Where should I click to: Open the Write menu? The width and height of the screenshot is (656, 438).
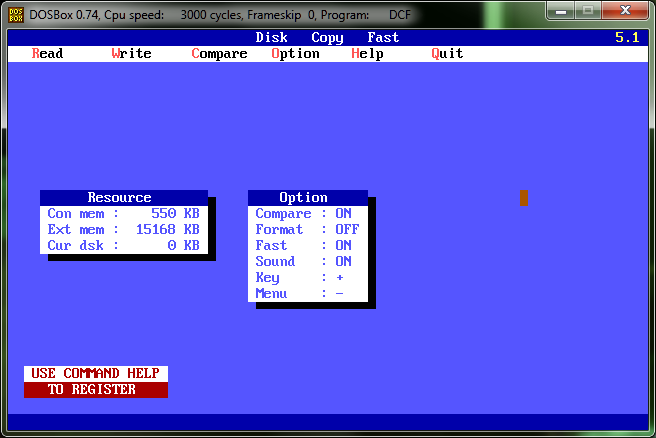coord(131,54)
